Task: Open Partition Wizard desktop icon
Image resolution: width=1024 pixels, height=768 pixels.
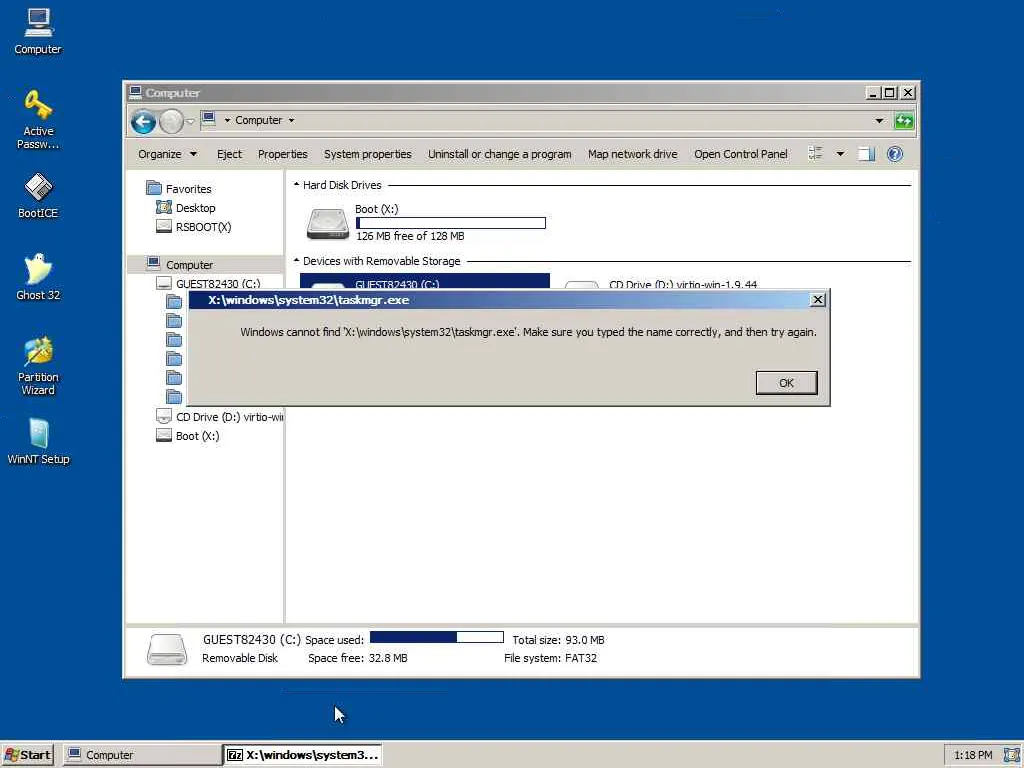Action: tap(38, 366)
